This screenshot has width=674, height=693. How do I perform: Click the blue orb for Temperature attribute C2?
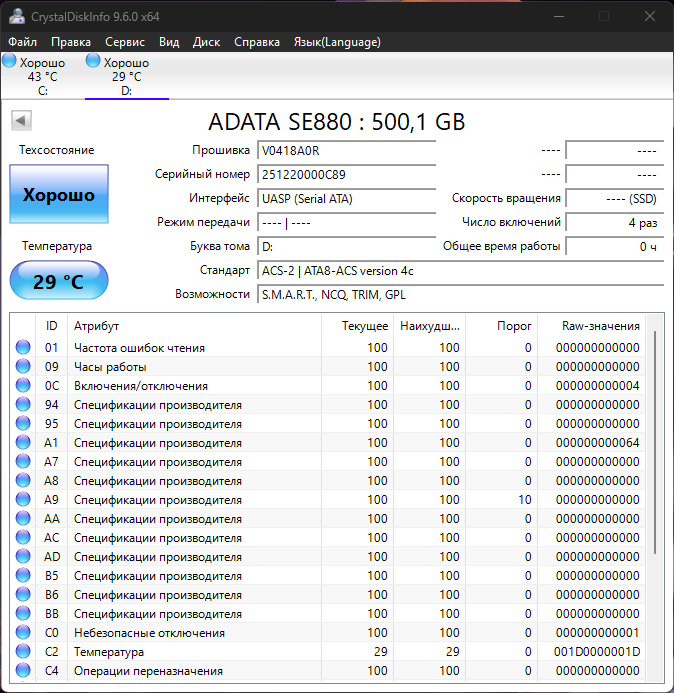pos(23,652)
